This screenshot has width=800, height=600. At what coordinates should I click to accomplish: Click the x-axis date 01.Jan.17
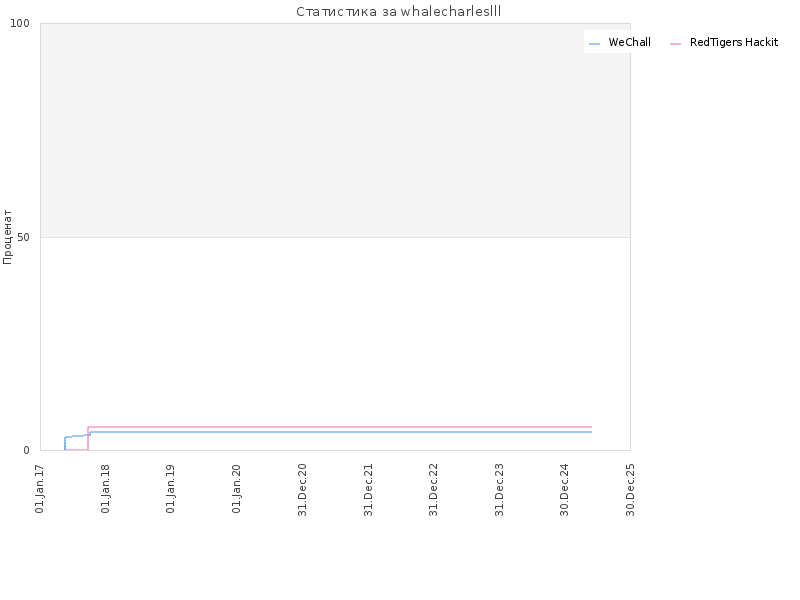point(40,489)
